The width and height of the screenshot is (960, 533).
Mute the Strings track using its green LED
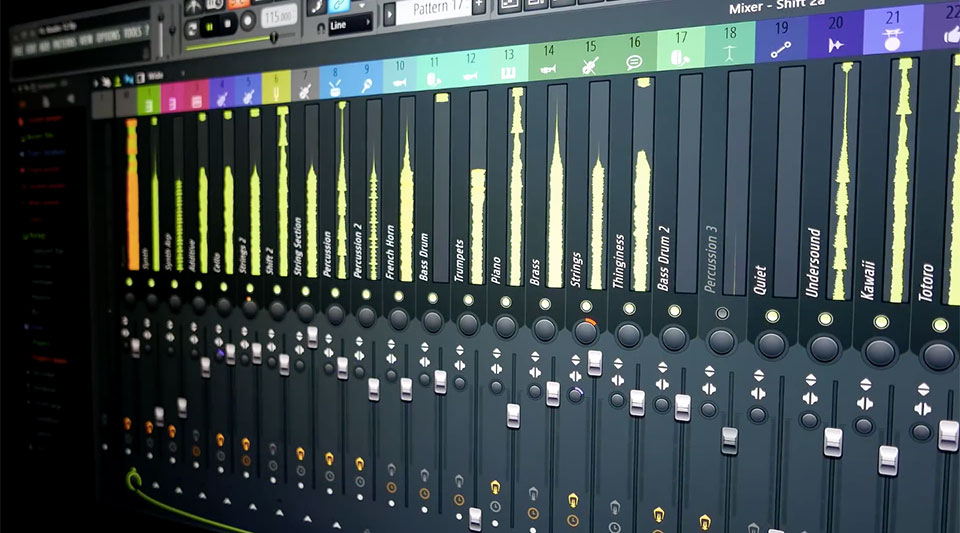(586, 306)
